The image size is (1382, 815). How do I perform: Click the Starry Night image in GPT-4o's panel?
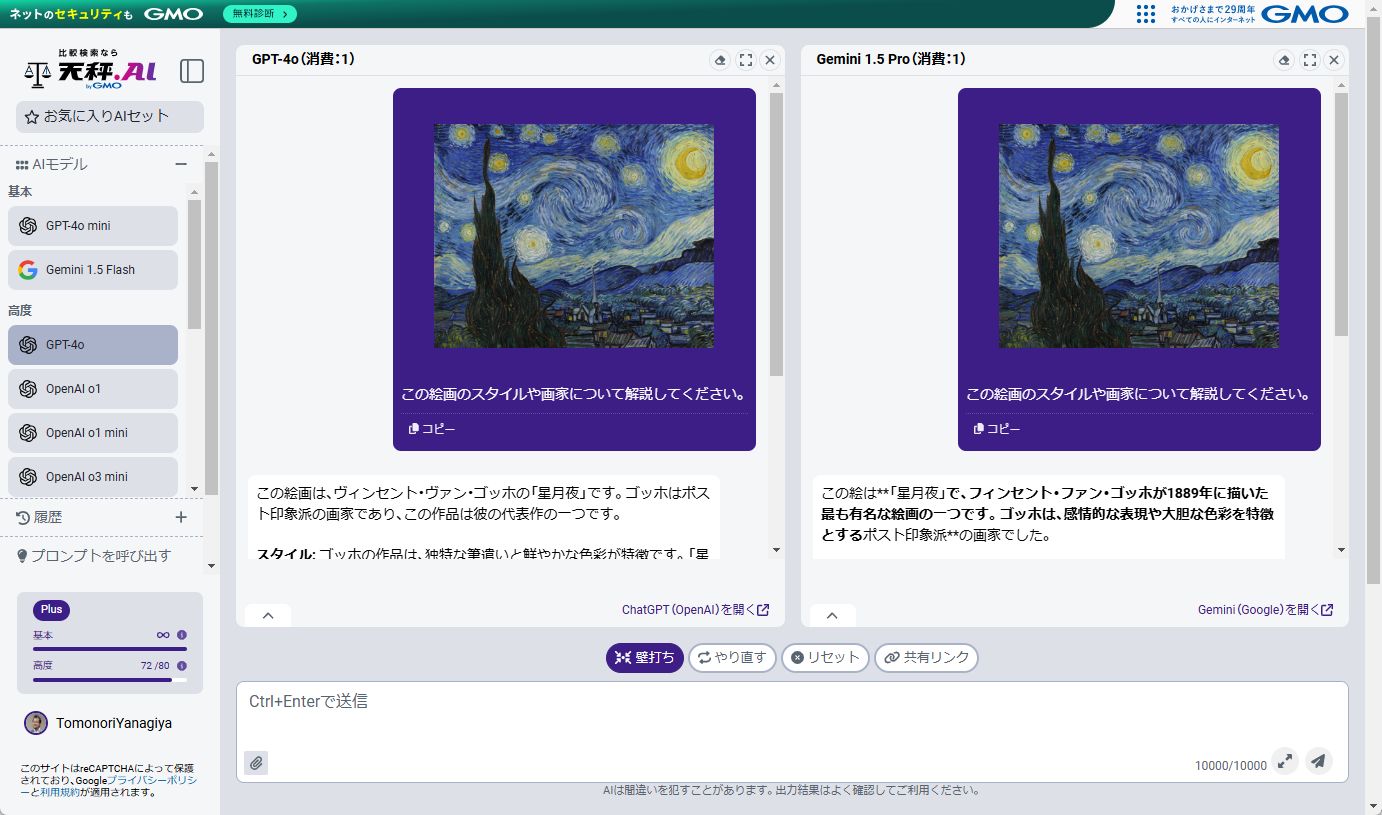coord(573,236)
